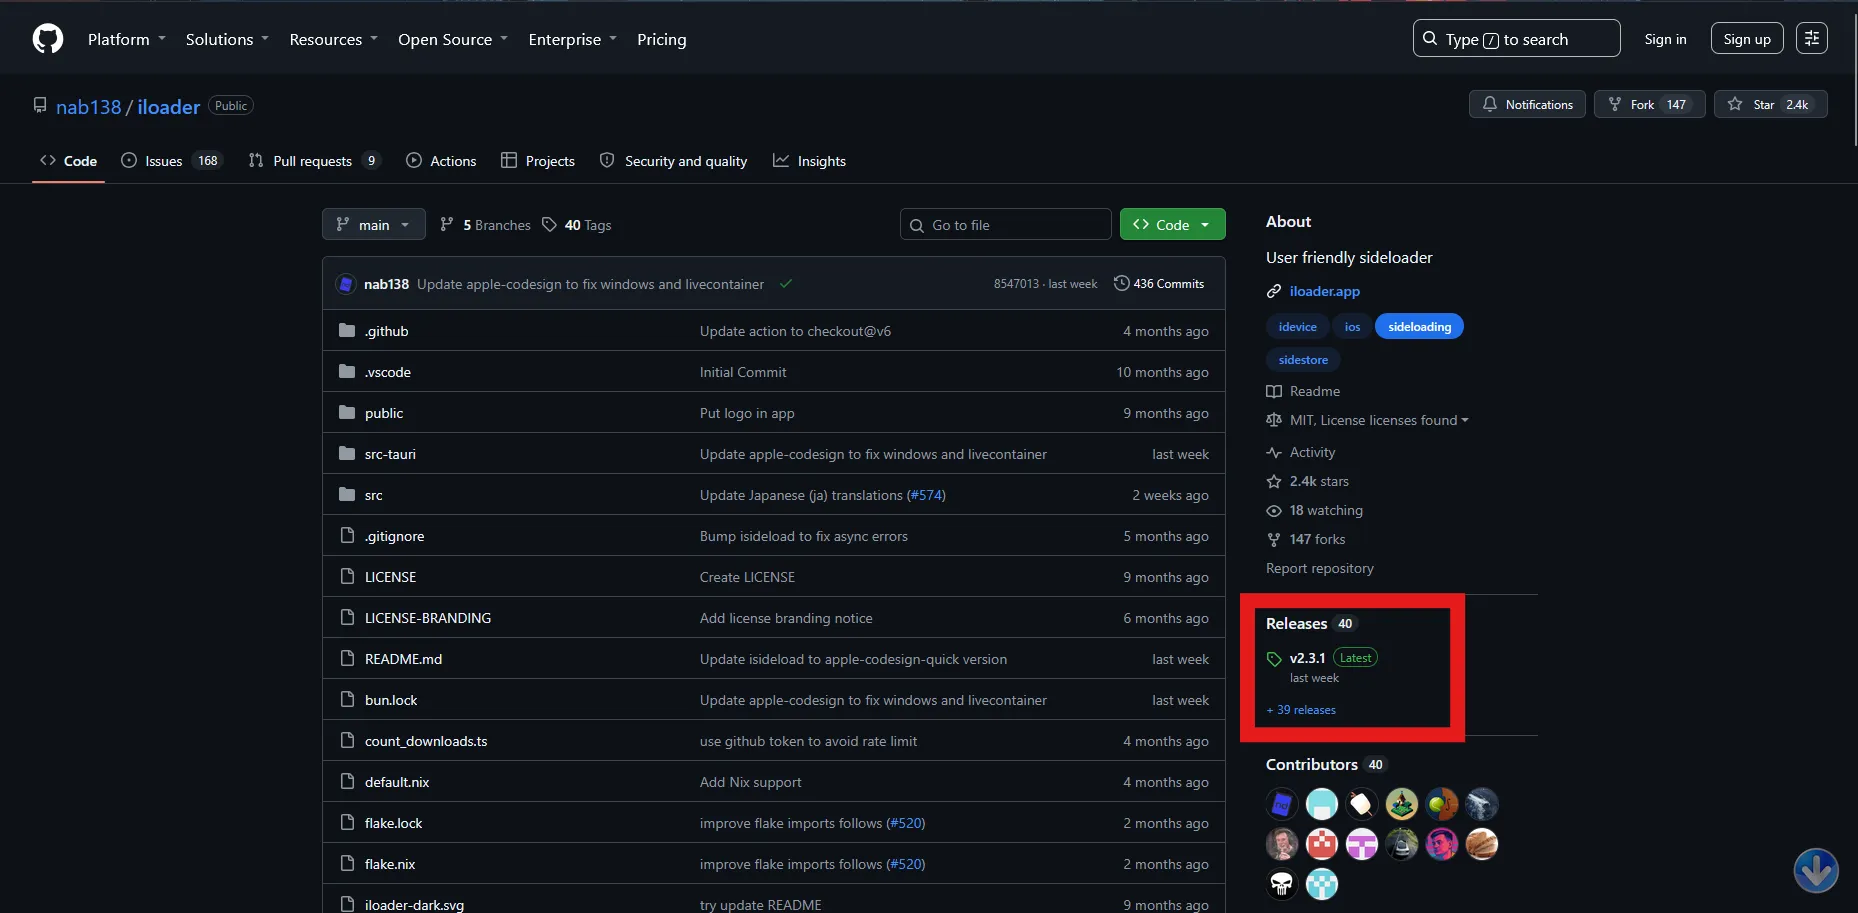Screen dimensions: 1858x913
Task: Switch to the Pull requests tab
Action: 315,161
